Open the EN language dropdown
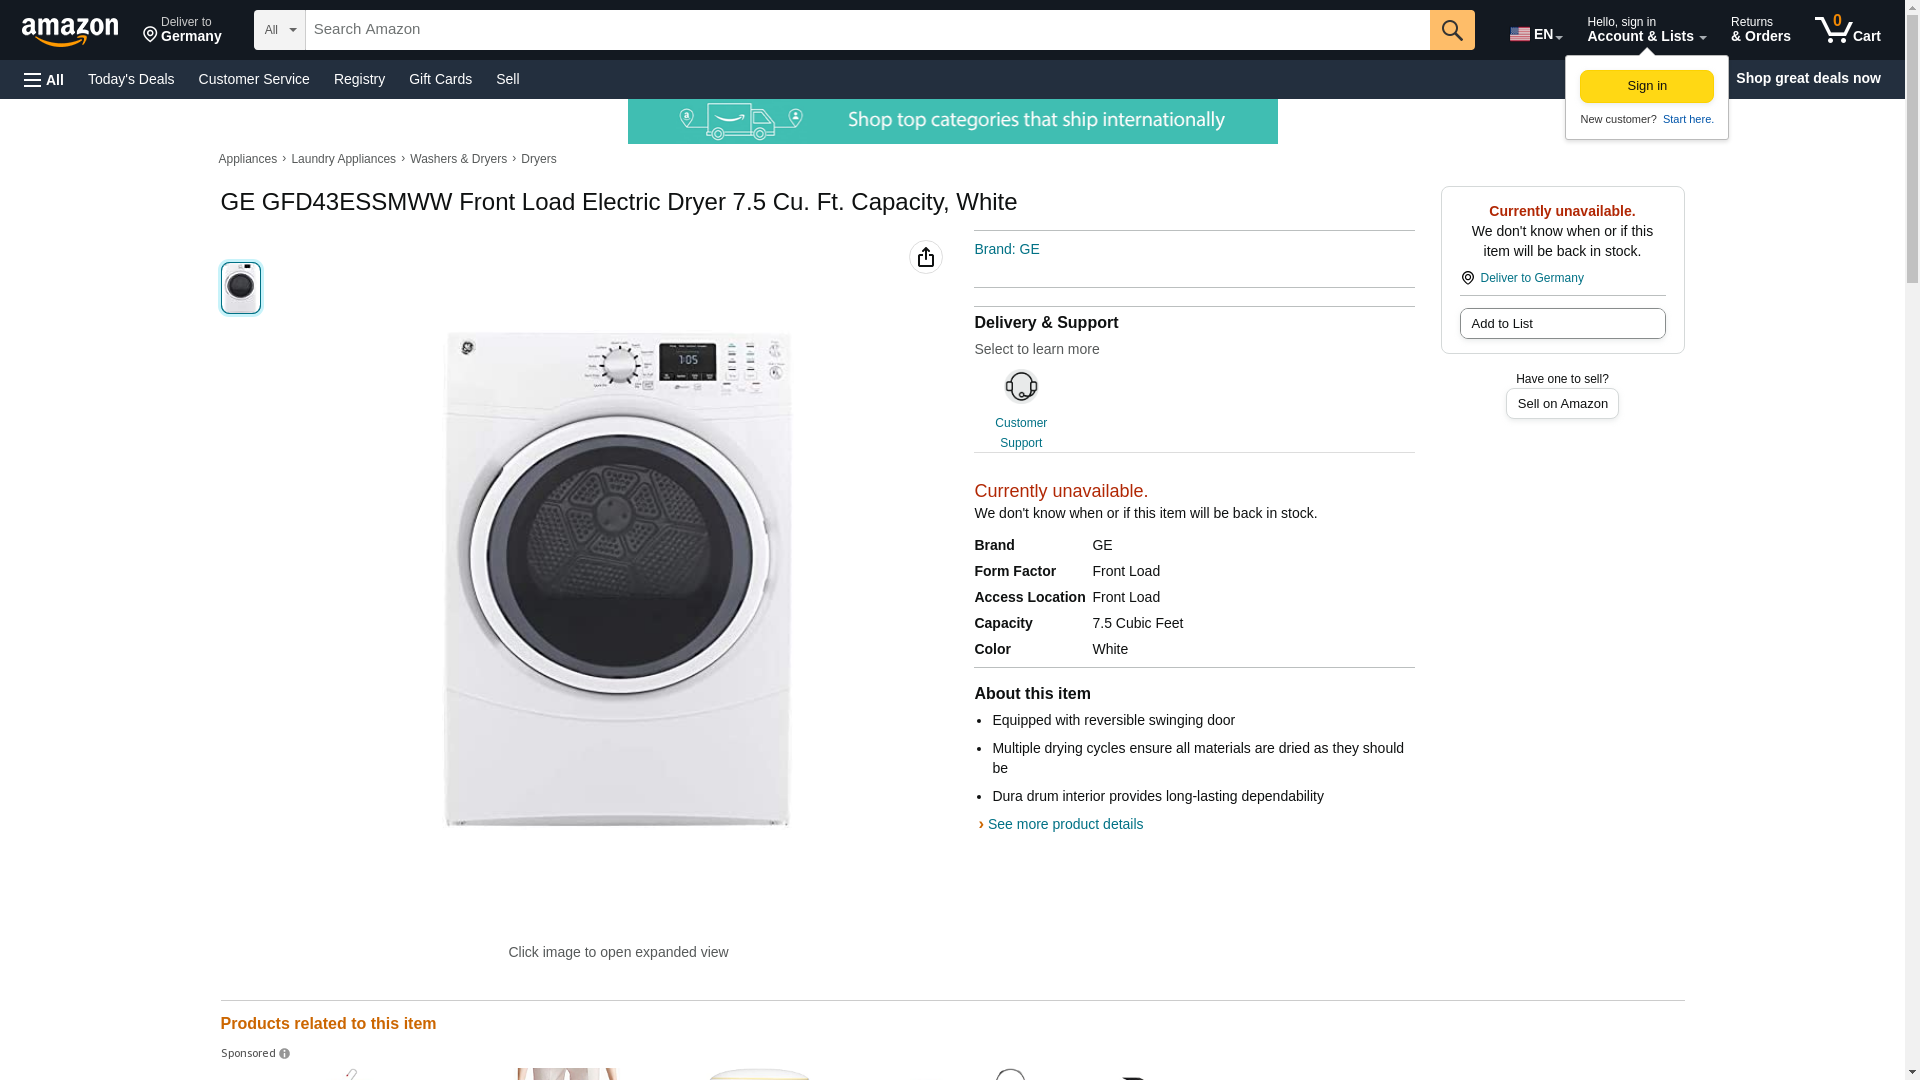Viewport: 1920px width, 1080px height. (x=1536, y=34)
